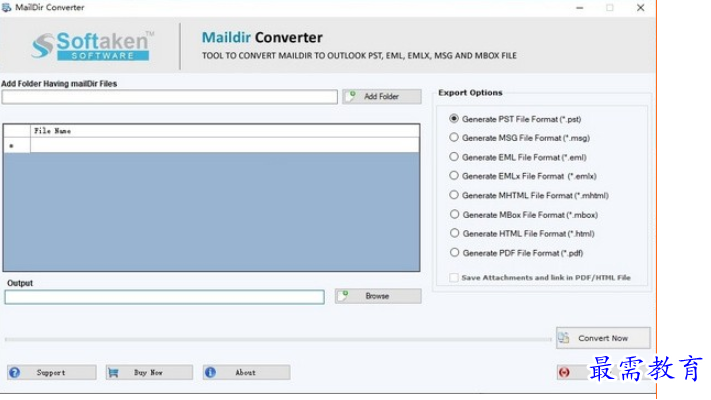Click the File Name column header

[x=225, y=131]
